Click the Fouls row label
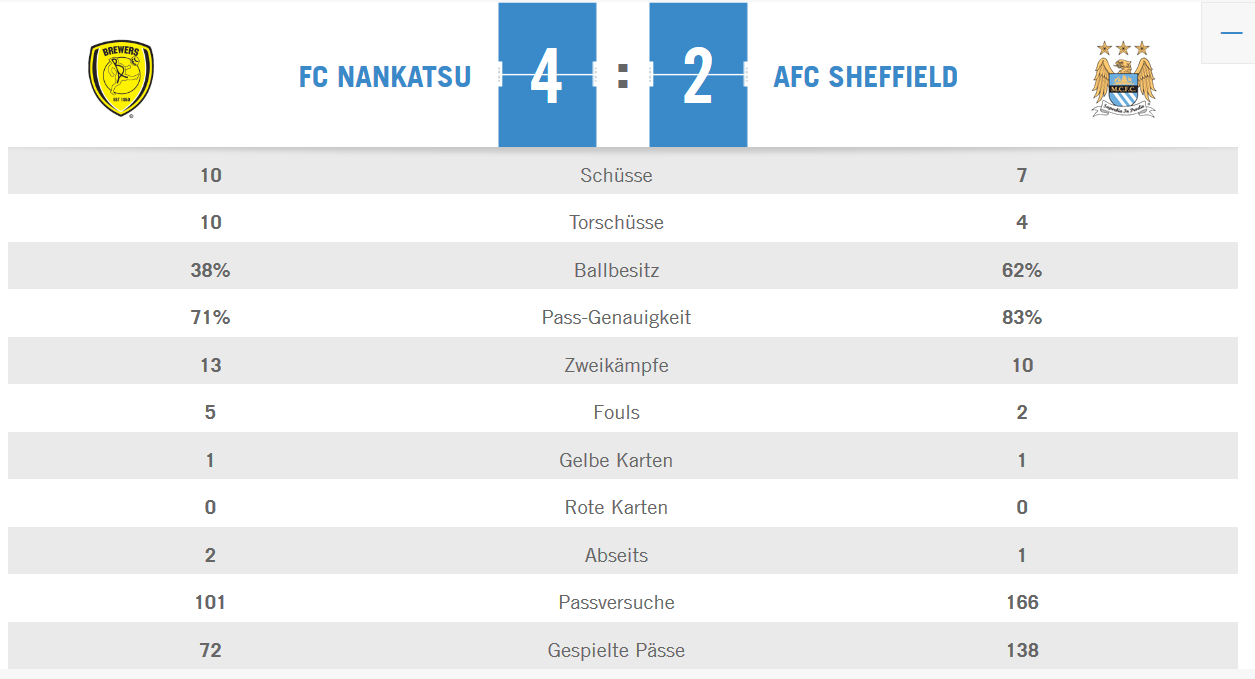1255x679 pixels. click(x=616, y=412)
